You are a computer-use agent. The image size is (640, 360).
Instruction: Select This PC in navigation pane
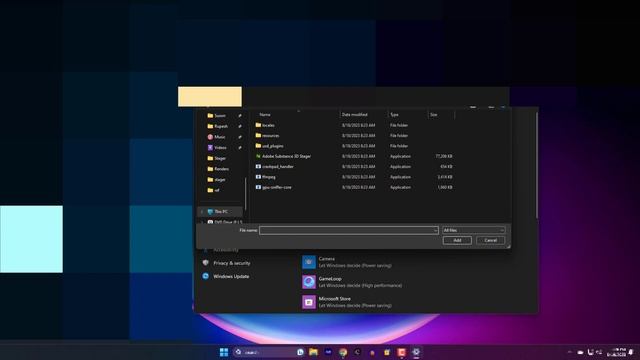pos(221,211)
